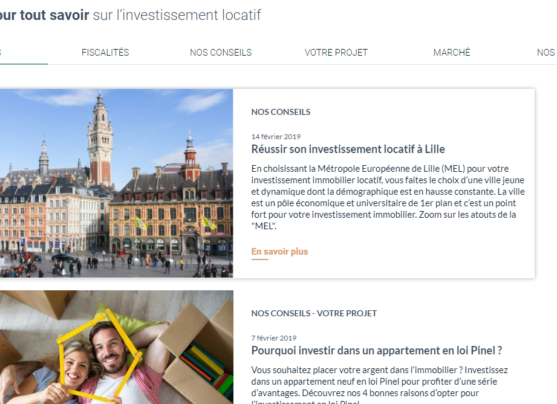The image size is (557, 404).
Task: Open article Réussir son investissement locatif à Lille
Action: [x=348, y=149]
